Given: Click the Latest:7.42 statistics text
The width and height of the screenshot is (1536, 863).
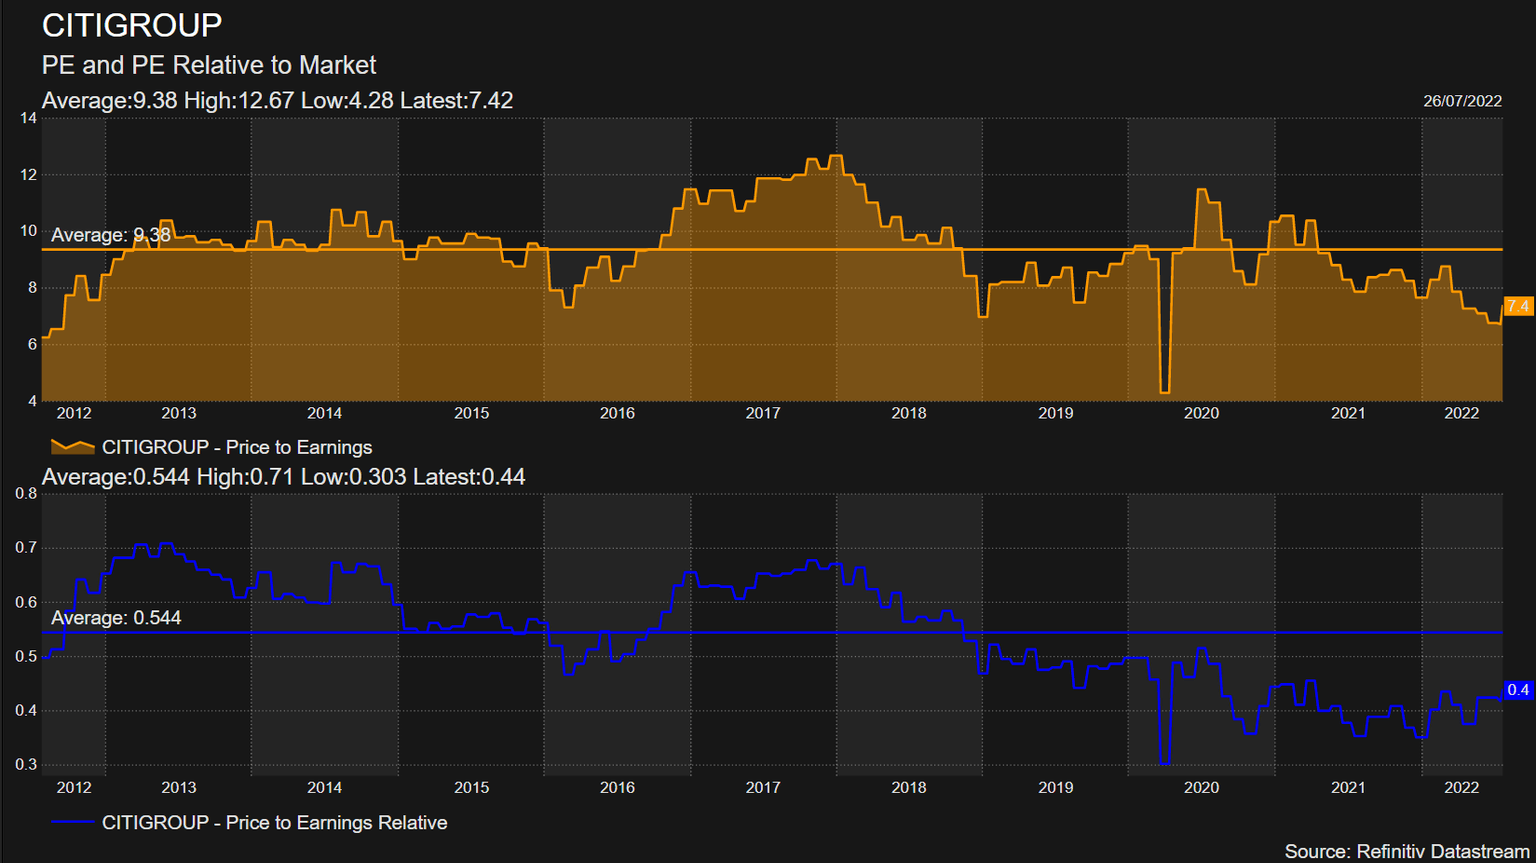Looking at the screenshot, I should click(456, 100).
